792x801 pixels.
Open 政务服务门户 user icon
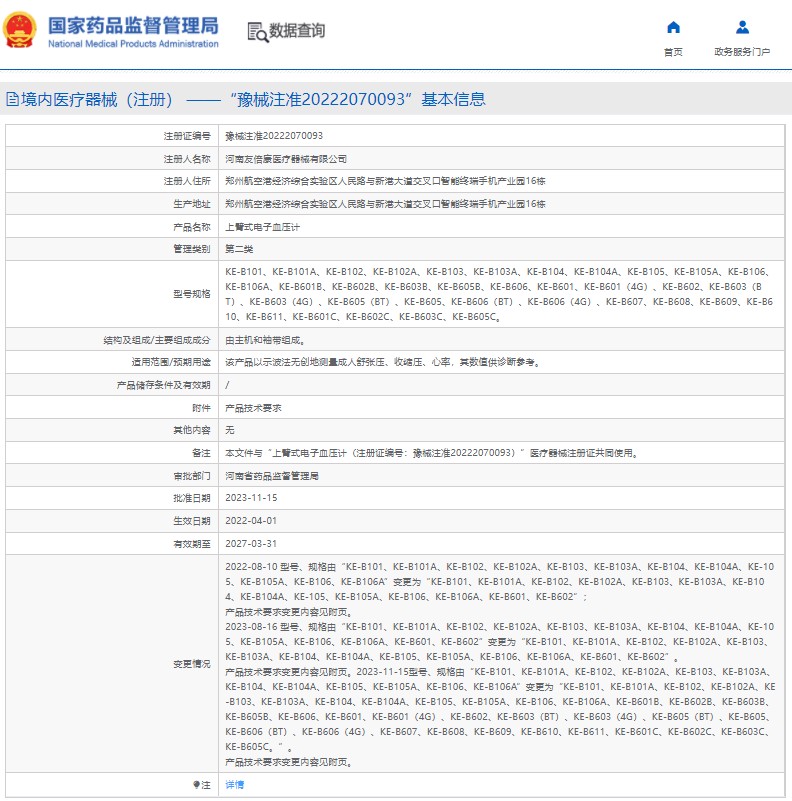point(742,27)
